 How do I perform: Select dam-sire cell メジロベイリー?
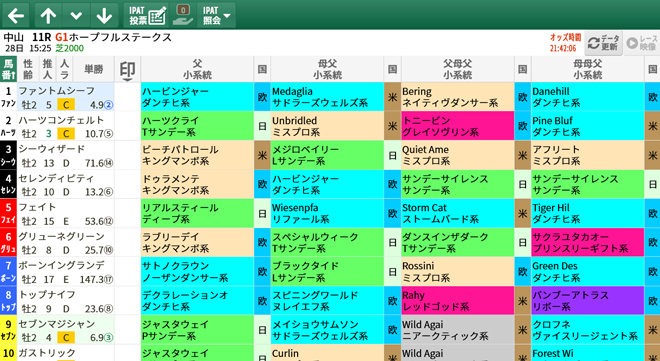(327, 155)
